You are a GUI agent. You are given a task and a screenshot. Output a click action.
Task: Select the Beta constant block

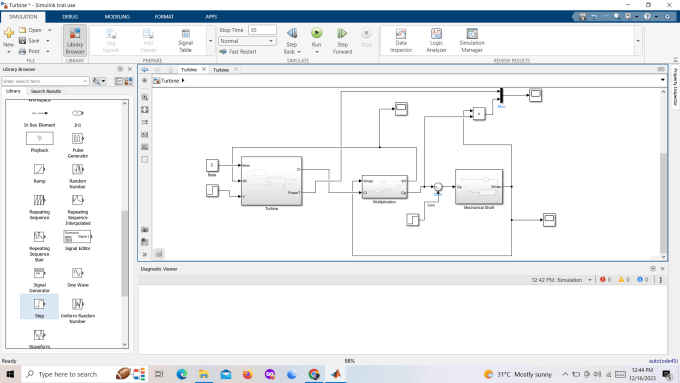[x=212, y=165]
